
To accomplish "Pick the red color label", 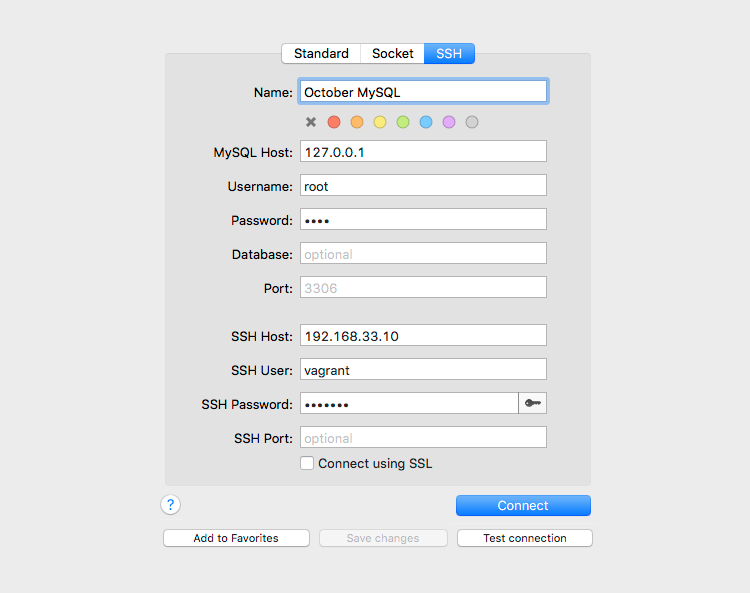I will 334,122.
